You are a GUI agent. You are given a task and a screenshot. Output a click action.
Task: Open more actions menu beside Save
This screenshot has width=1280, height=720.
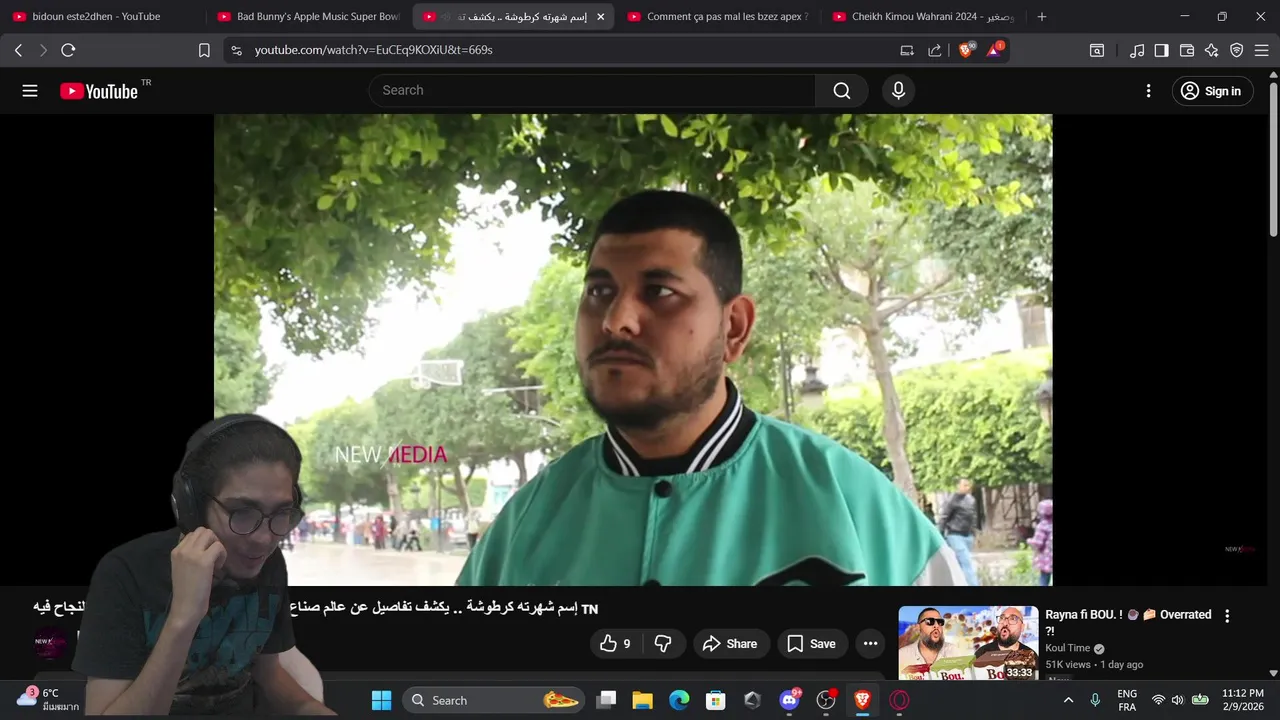[870, 644]
